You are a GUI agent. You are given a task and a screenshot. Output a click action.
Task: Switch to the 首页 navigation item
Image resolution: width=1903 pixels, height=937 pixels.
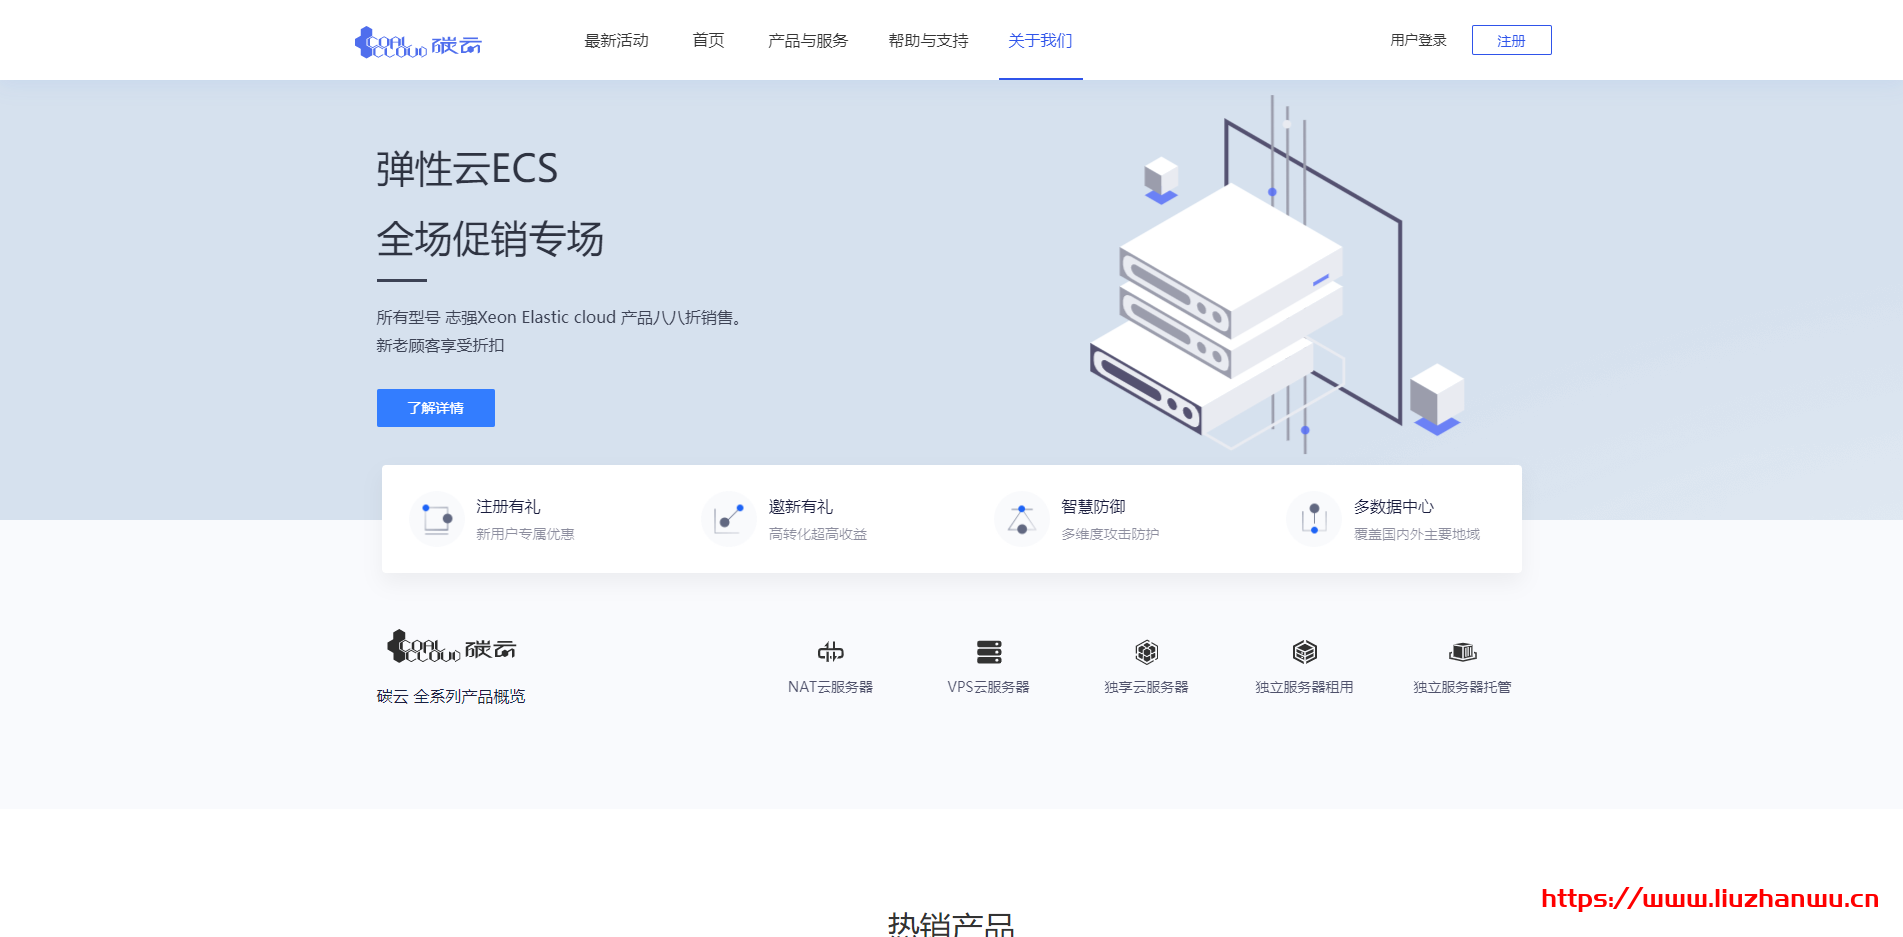coord(707,40)
